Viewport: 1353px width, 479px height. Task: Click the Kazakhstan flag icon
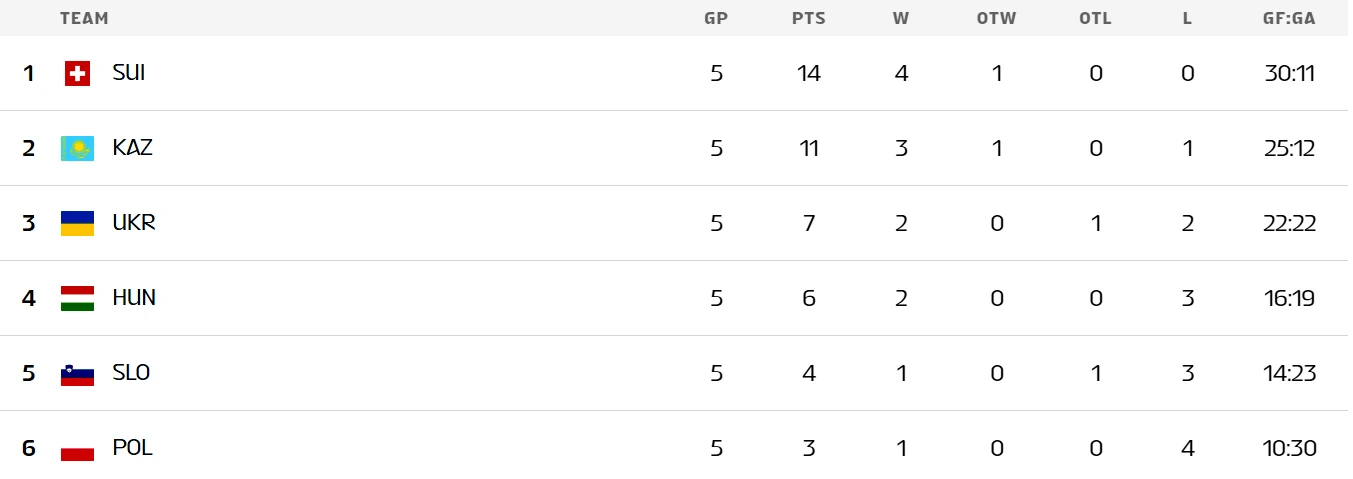tap(77, 148)
